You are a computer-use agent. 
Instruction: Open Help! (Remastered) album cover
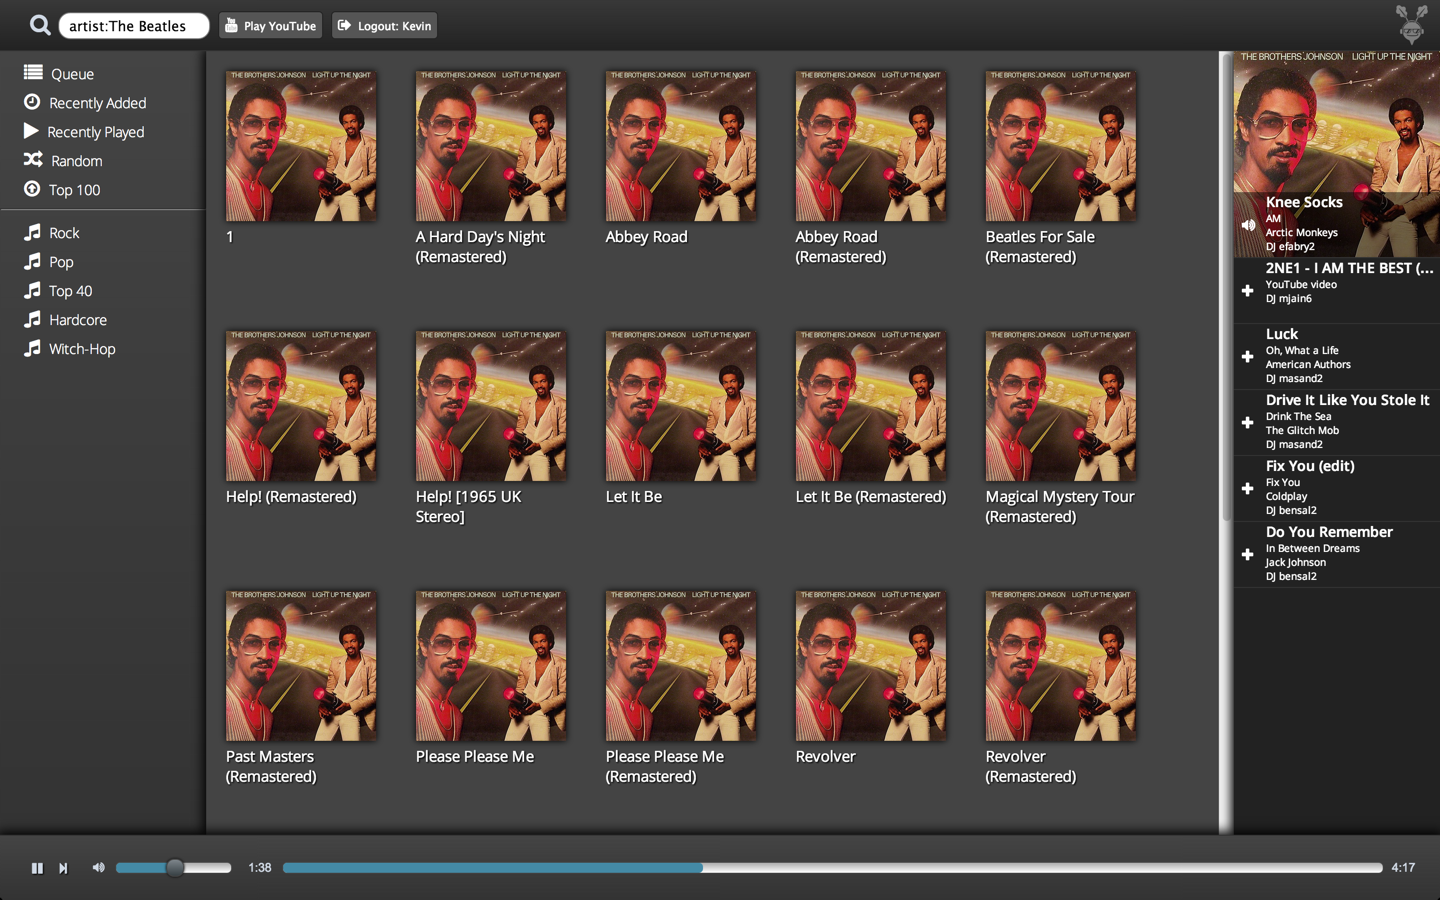301,406
